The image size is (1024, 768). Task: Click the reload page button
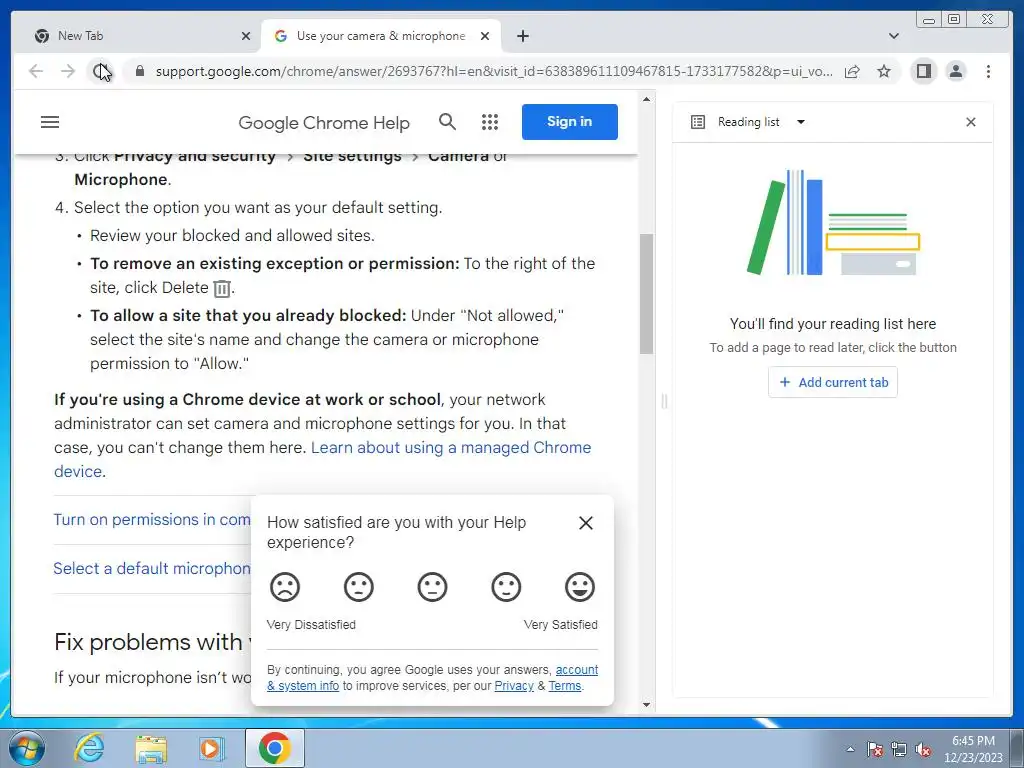(x=101, y=71)
